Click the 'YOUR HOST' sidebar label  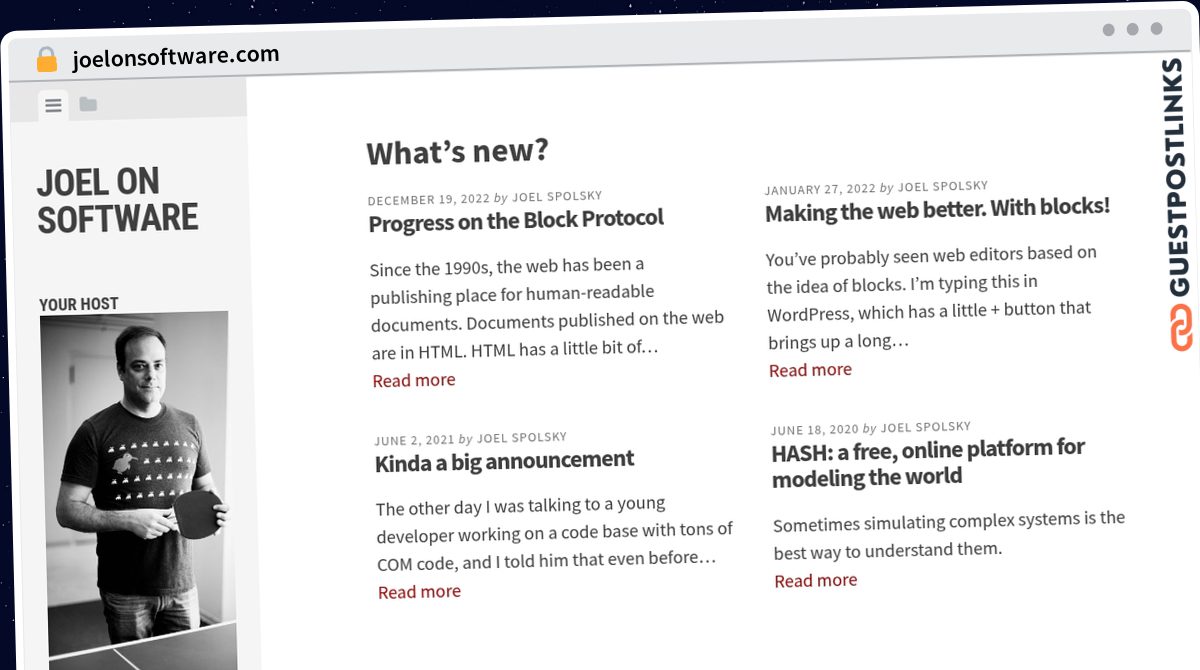point(79,304)
